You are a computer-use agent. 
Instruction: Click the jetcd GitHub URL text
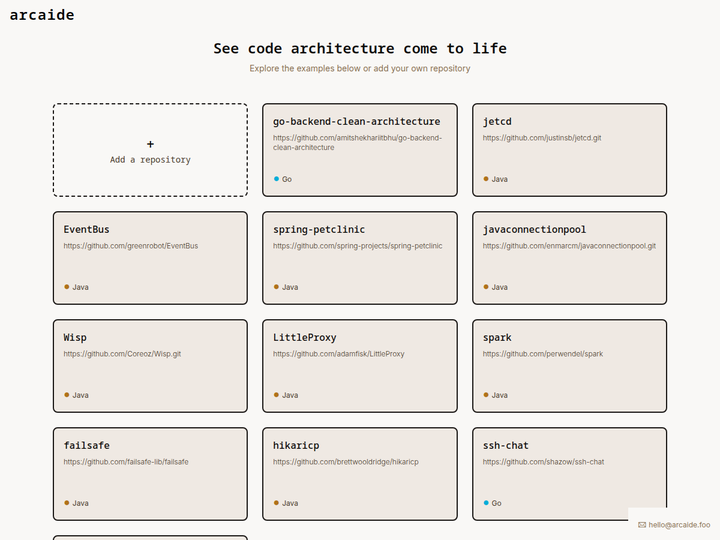(x=542, y=138)
